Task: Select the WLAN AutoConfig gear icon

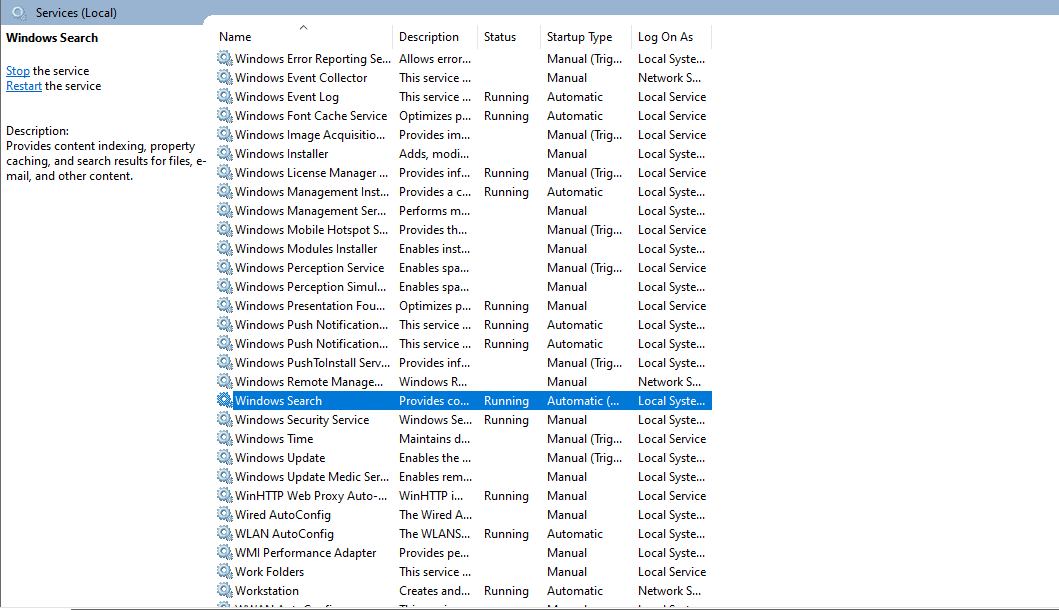Action: pyautogui.click(x=224, y=533)
